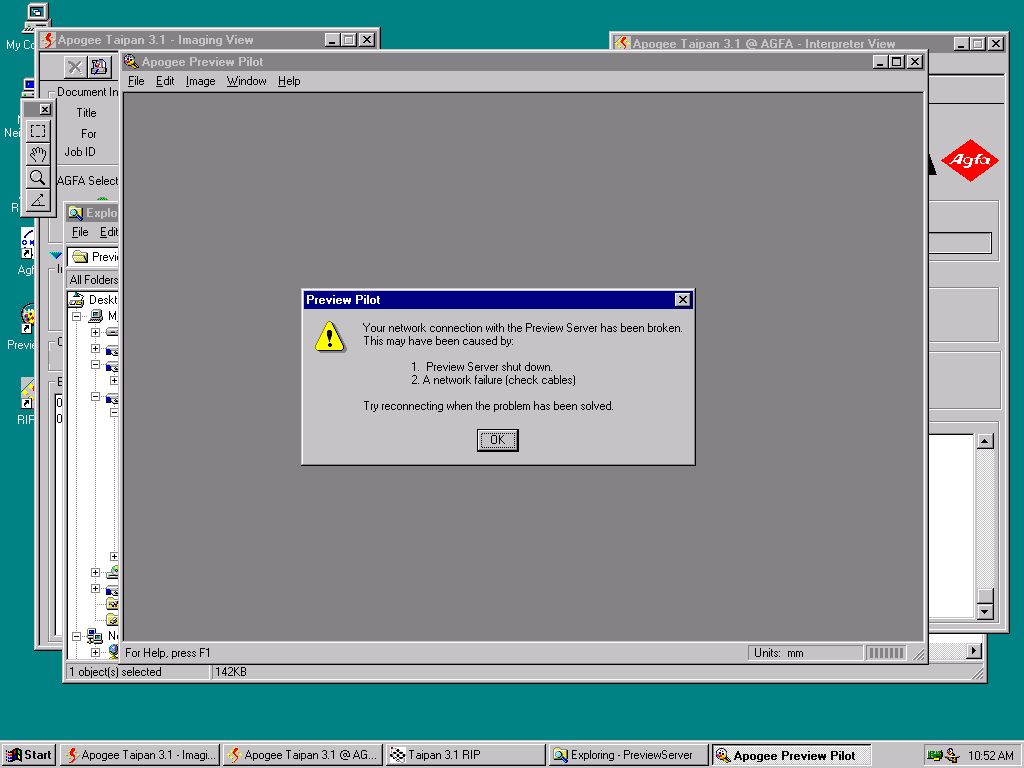
Task: Click the tray icon beside the clock
Action: click(x=953, y=756)
